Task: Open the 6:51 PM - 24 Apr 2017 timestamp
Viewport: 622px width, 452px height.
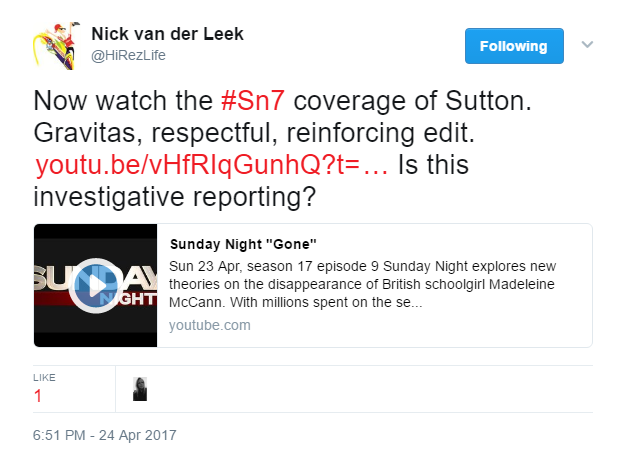Action: pos(105,435)
